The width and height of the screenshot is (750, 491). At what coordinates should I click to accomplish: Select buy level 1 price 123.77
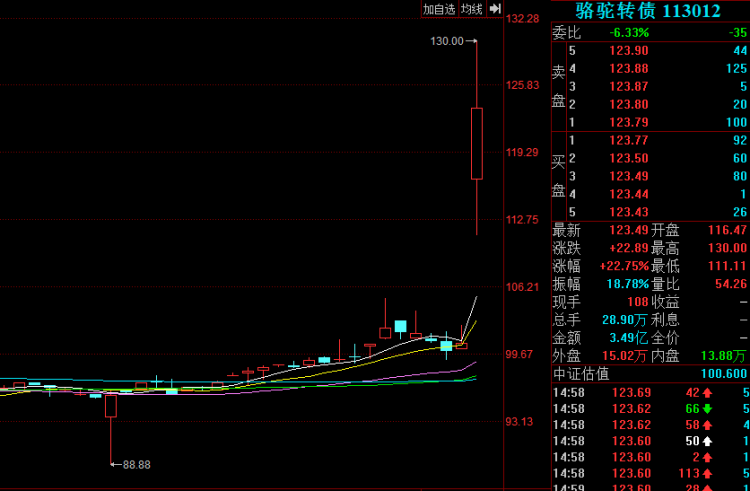(x=629, y=140)
